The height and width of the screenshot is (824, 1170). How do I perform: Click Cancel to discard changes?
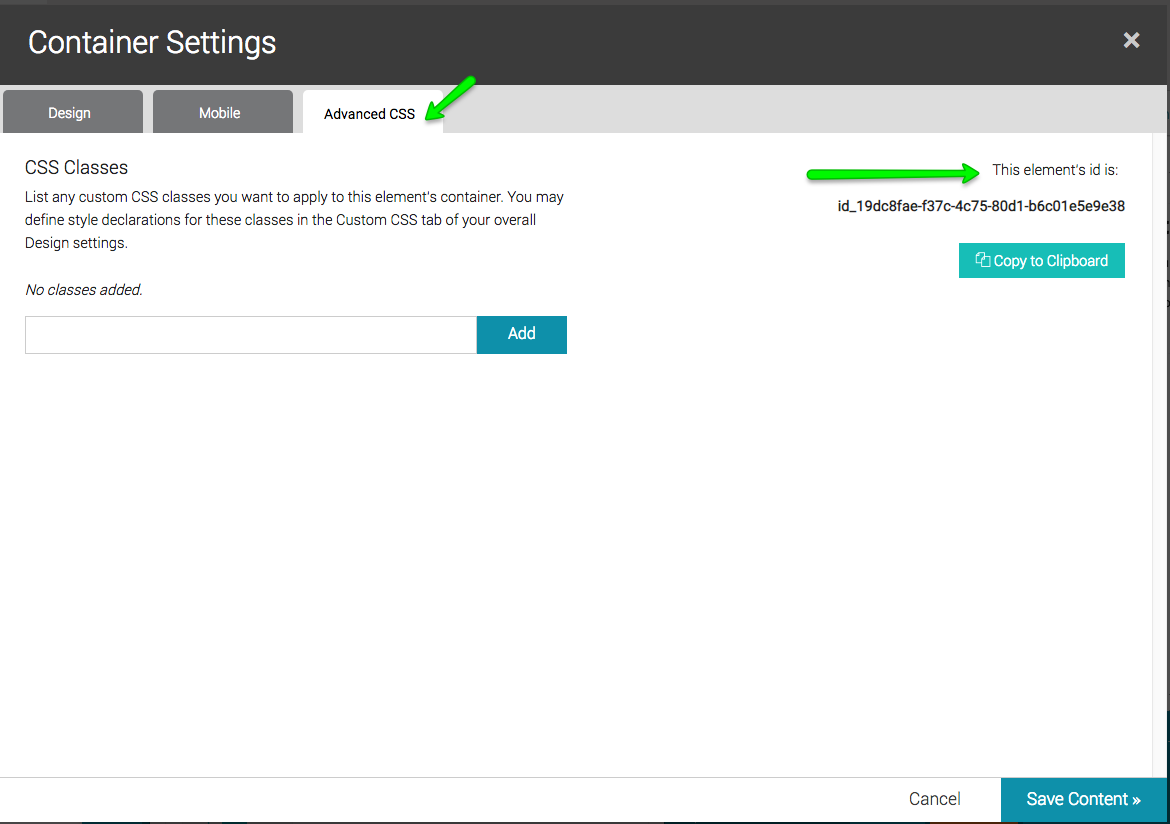(934, 799)
